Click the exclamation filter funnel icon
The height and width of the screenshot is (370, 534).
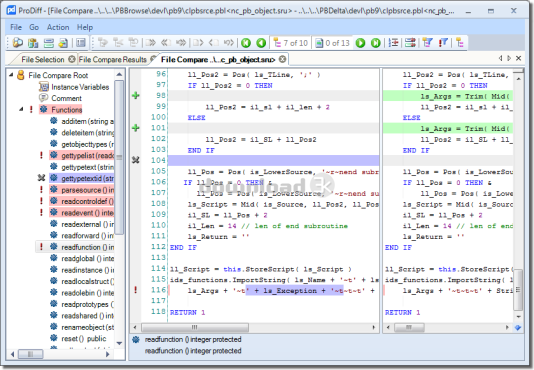tap(443, 43)
